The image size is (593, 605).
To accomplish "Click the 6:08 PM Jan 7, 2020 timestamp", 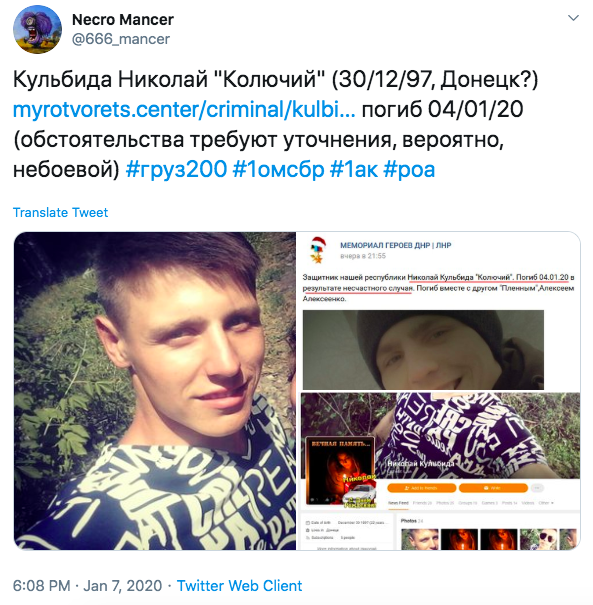I will [88, 586].
